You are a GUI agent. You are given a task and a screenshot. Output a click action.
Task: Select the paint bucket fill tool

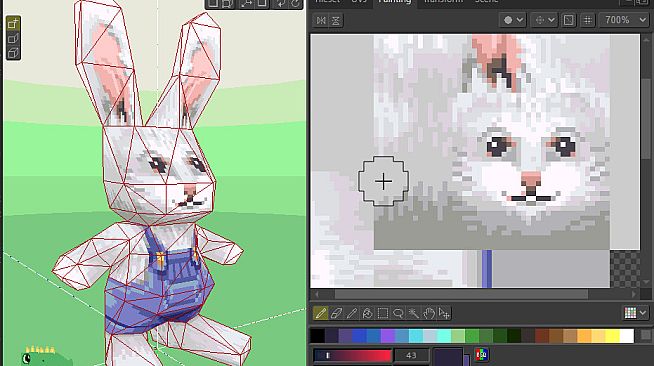[367, 313]
